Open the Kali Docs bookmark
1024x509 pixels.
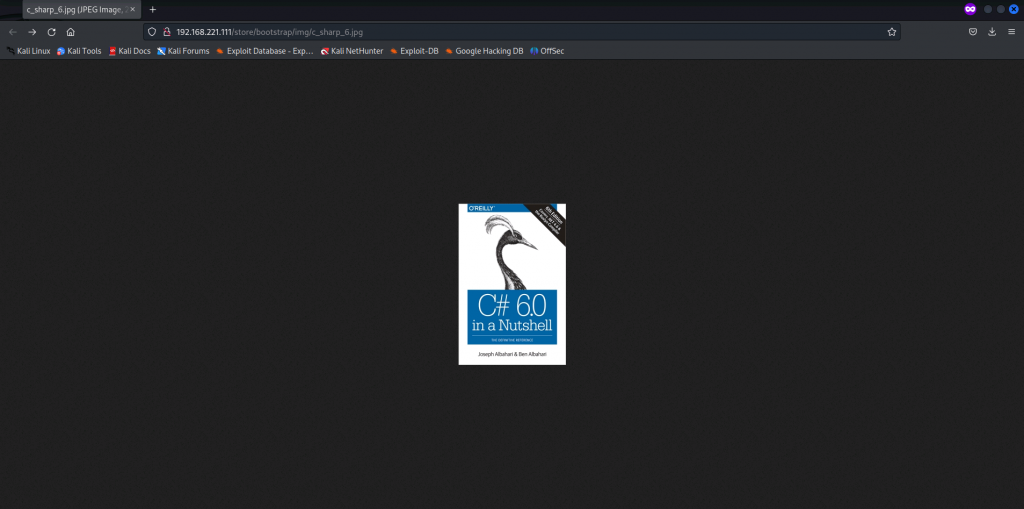pyautogui.click(x=129, y=51)
